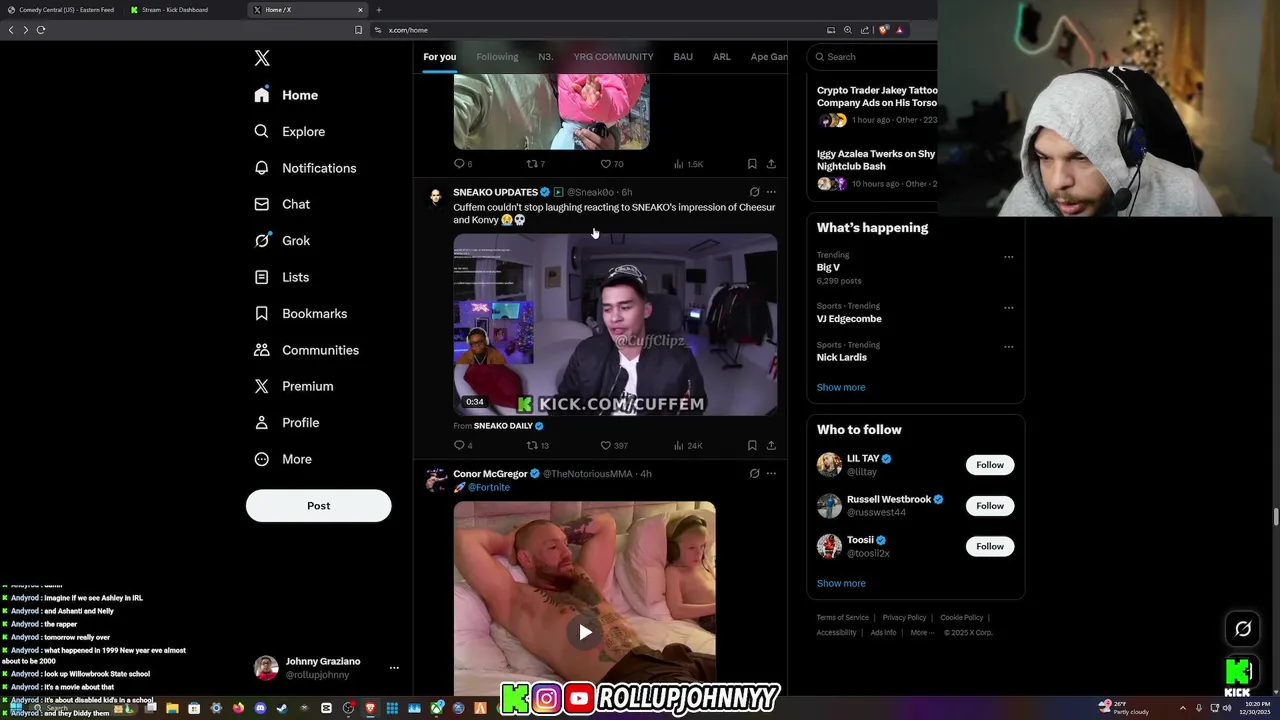Open the More menu in the sidebar
1280x720 pixels.
click(282, 459)
